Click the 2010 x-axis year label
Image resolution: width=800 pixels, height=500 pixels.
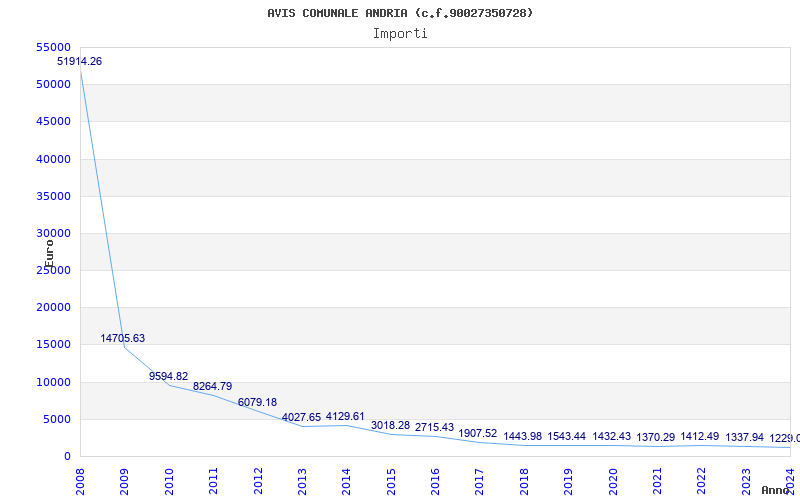coord(169,481)
